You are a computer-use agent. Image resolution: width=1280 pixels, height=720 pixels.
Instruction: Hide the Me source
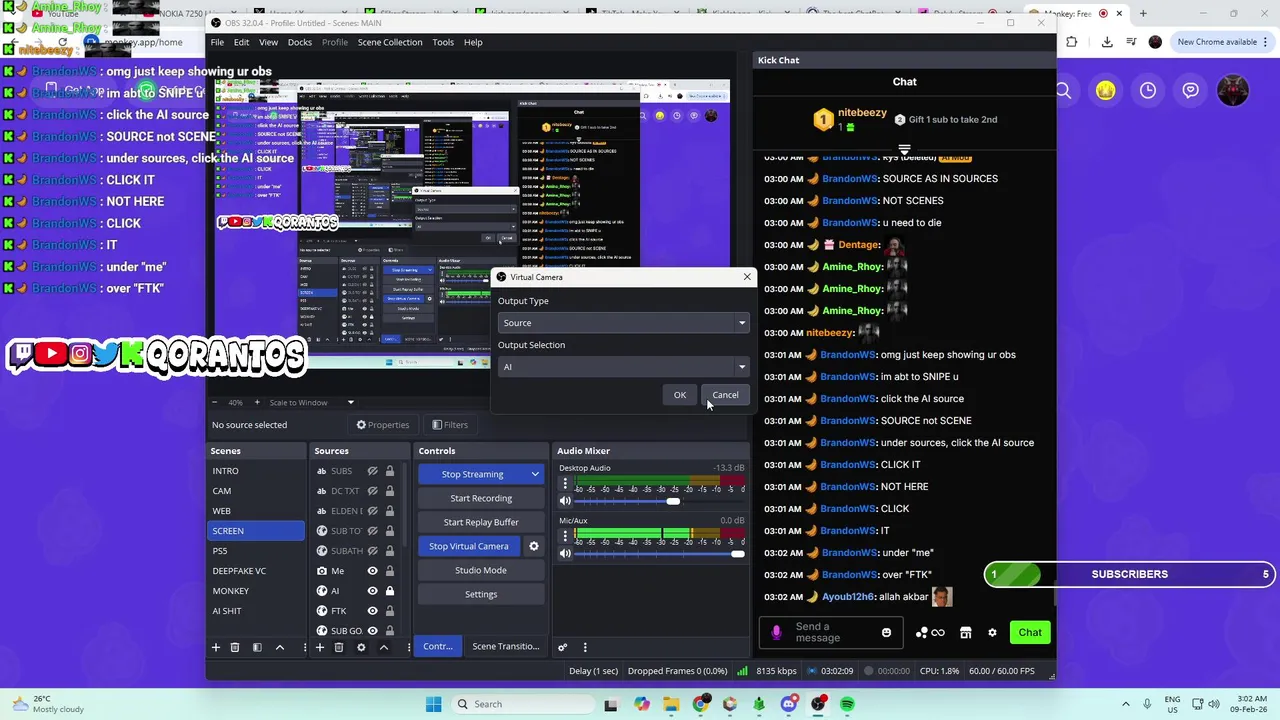click(x=372, y=571)
